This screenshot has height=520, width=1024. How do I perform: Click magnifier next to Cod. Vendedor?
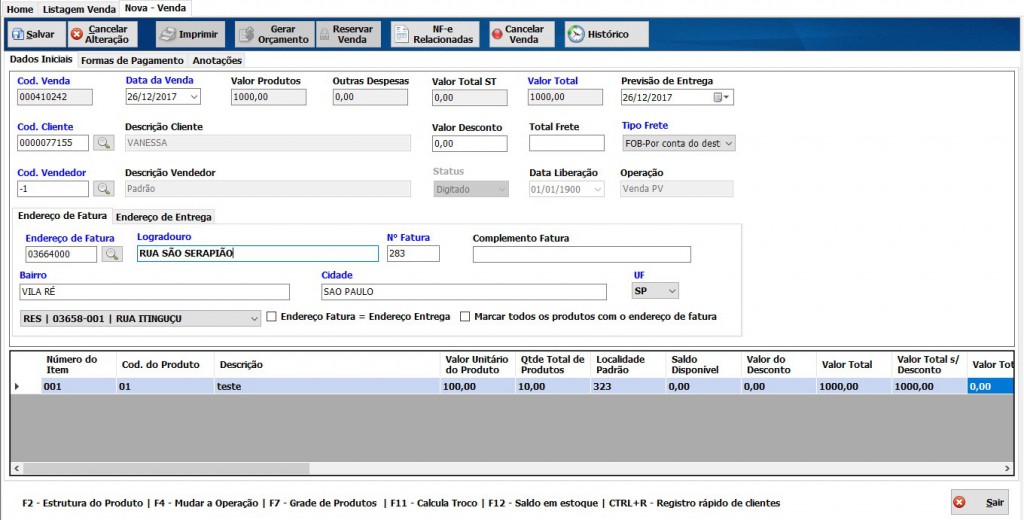pyautogui.click(x=104, y=189)
